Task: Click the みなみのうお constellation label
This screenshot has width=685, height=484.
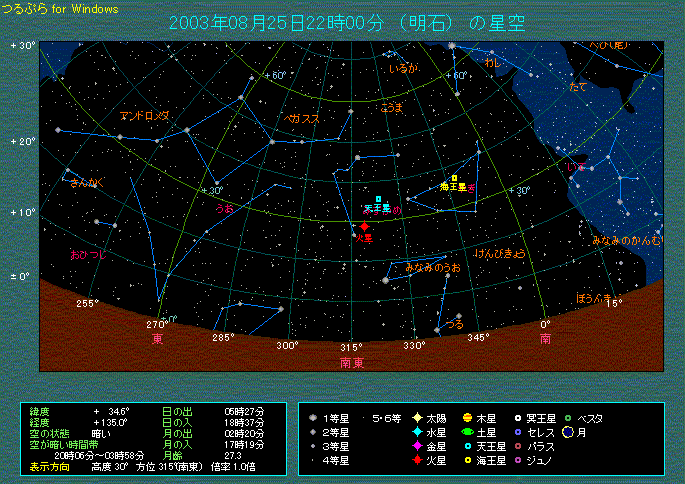Action: [433, 268]
